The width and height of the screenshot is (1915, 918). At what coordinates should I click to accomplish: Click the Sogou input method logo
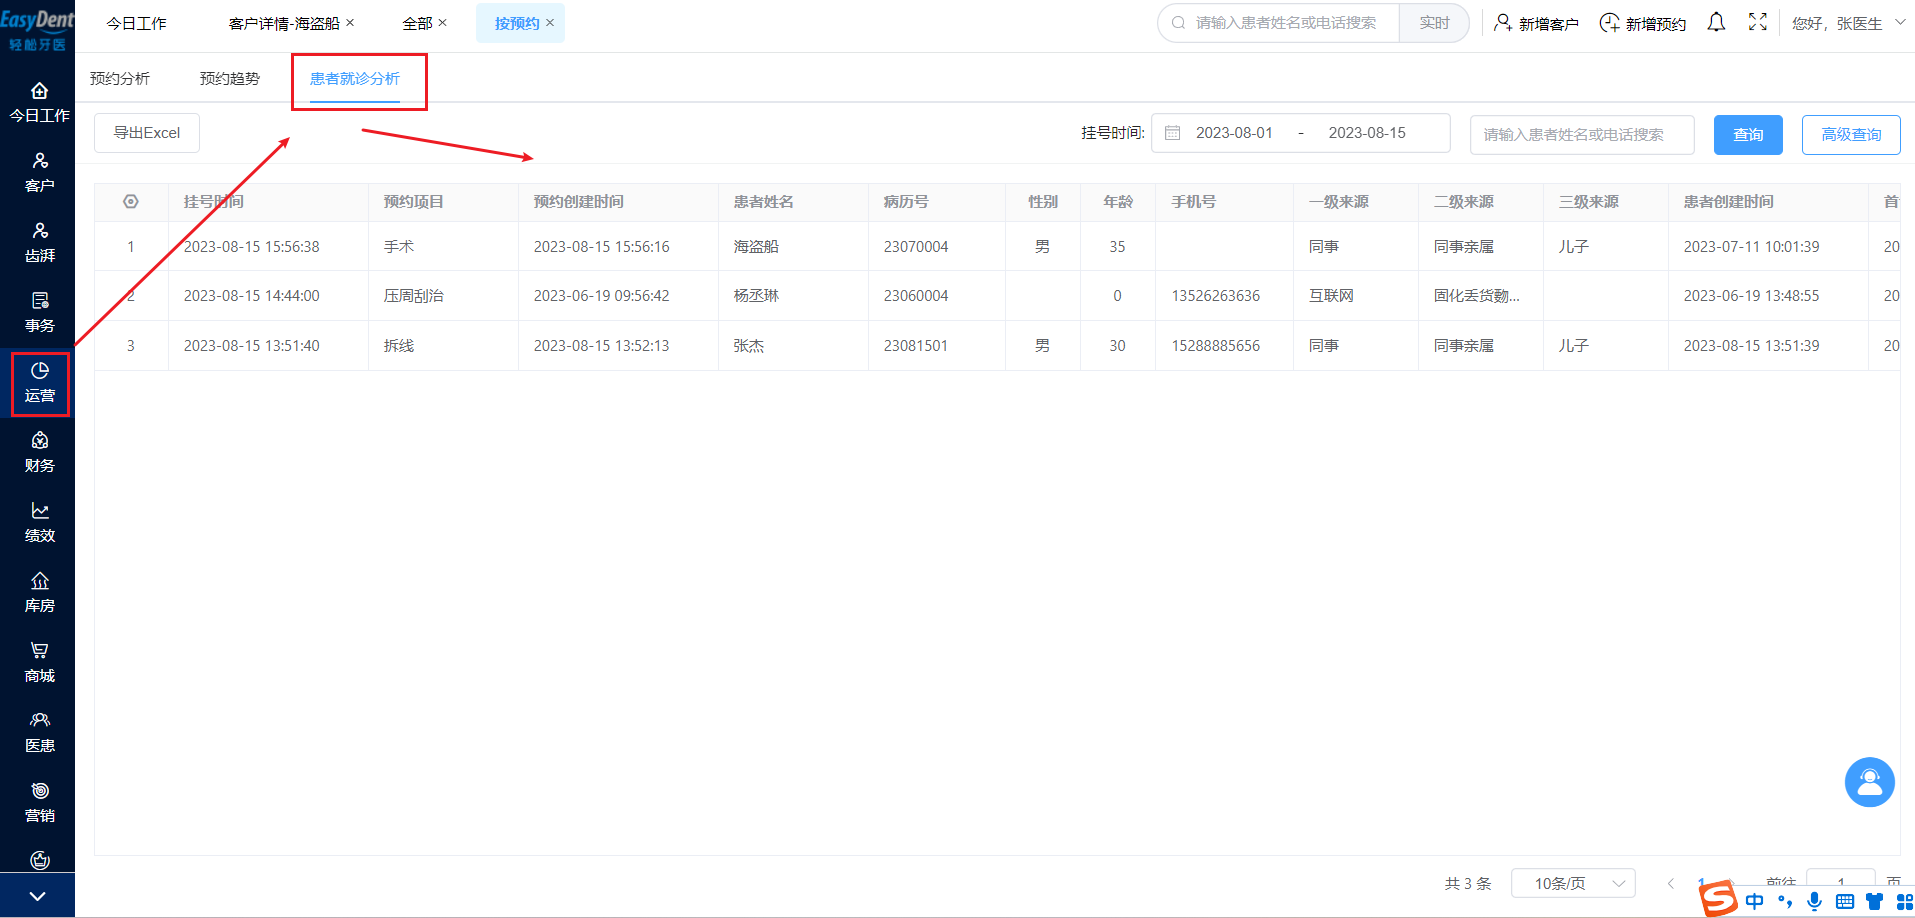(x=1719, y=899)
